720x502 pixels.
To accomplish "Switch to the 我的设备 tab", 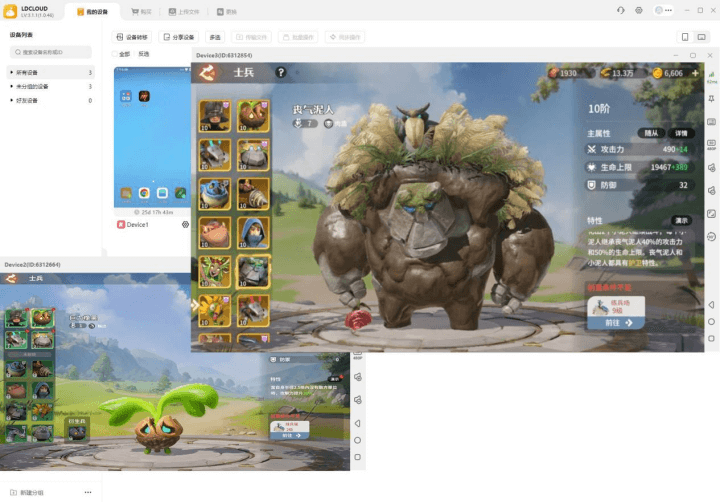I will click(x=93, y=11).
